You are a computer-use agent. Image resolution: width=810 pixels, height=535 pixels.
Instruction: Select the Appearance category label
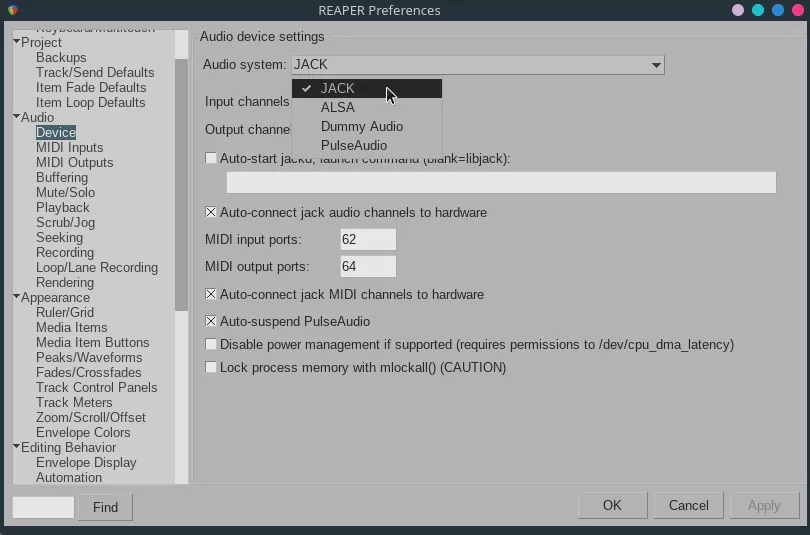click(x=55, y=297)
